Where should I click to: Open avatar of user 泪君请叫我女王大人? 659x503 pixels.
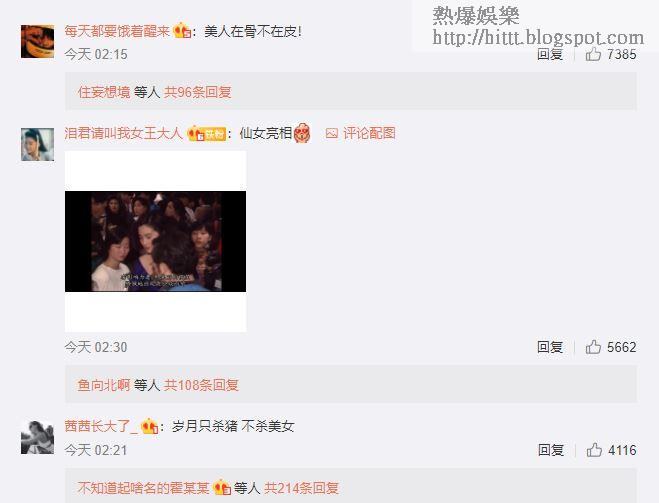[37, 144]
